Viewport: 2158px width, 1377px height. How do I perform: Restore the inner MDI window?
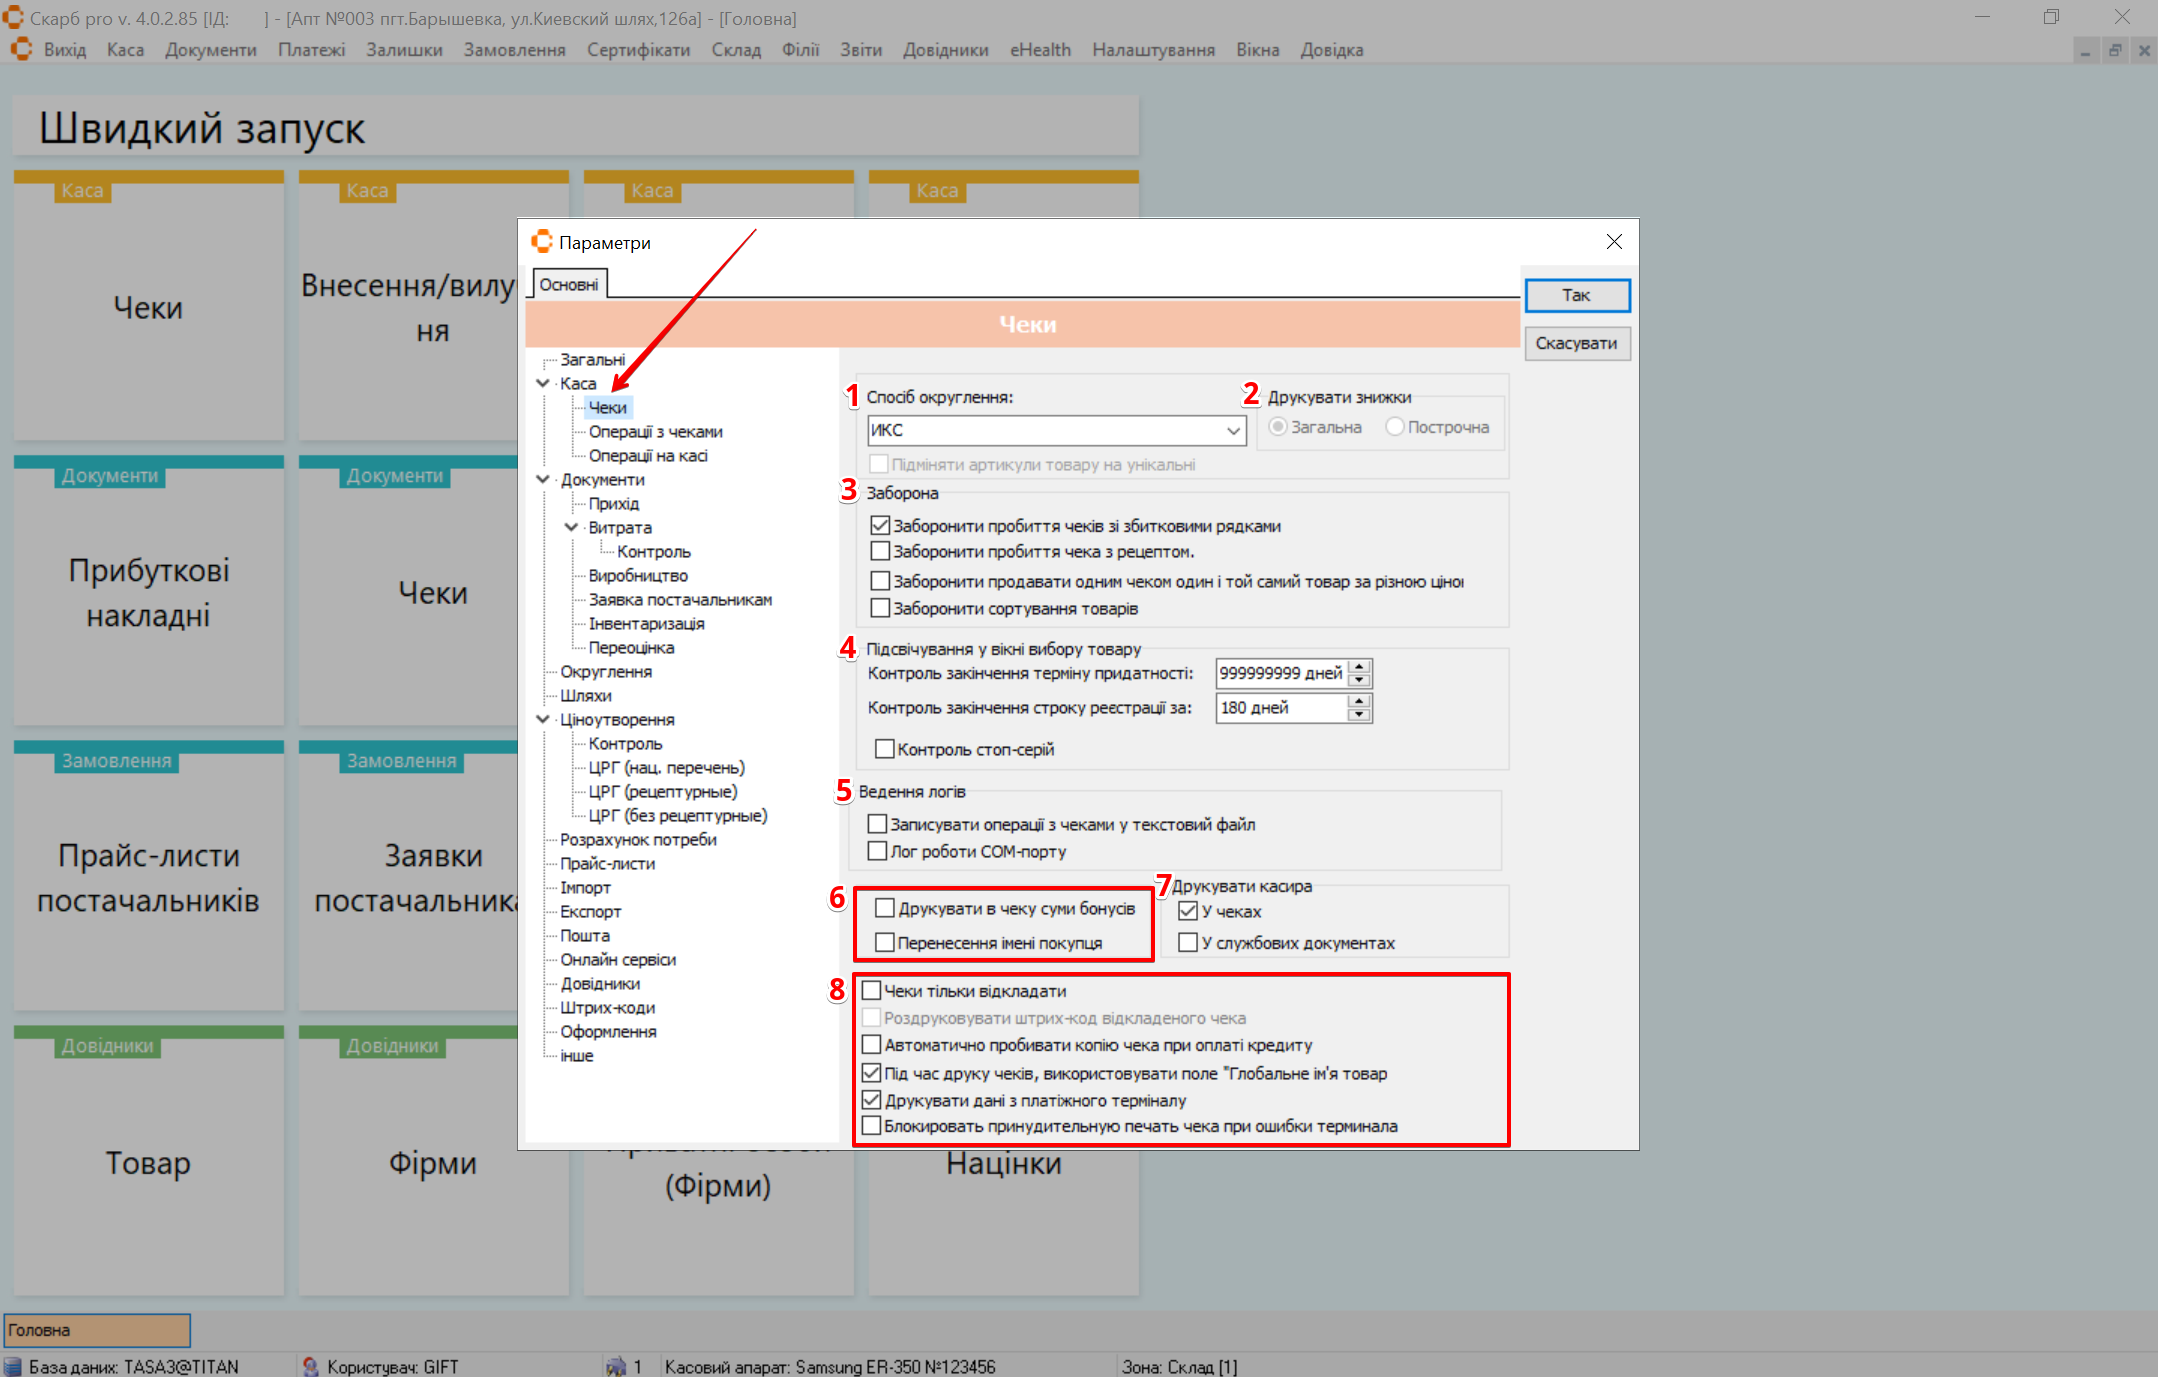pos(2114,50)
